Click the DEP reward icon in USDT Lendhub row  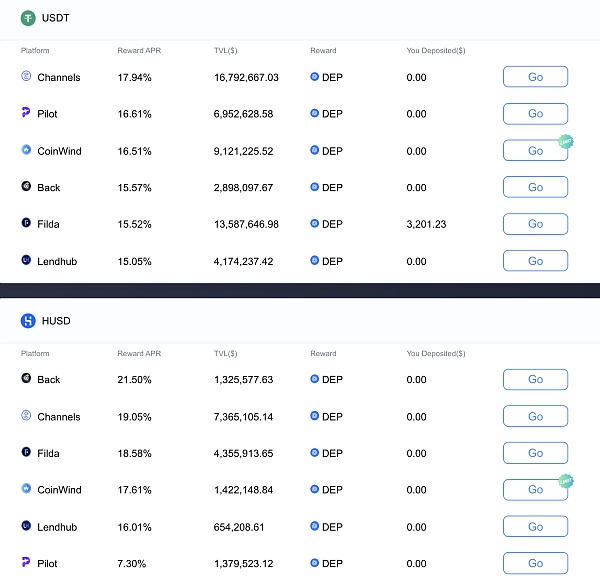coord(315,261)
